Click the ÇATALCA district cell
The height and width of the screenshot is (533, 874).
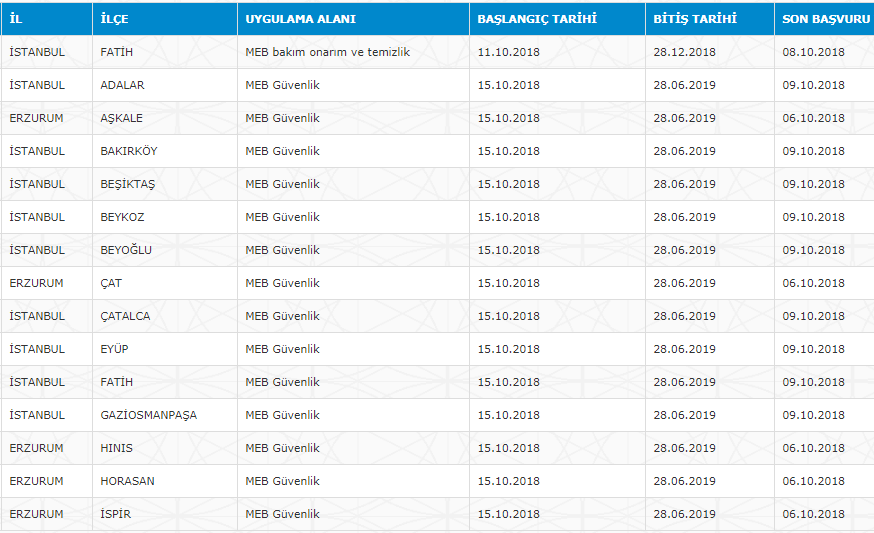coord(125,316)
